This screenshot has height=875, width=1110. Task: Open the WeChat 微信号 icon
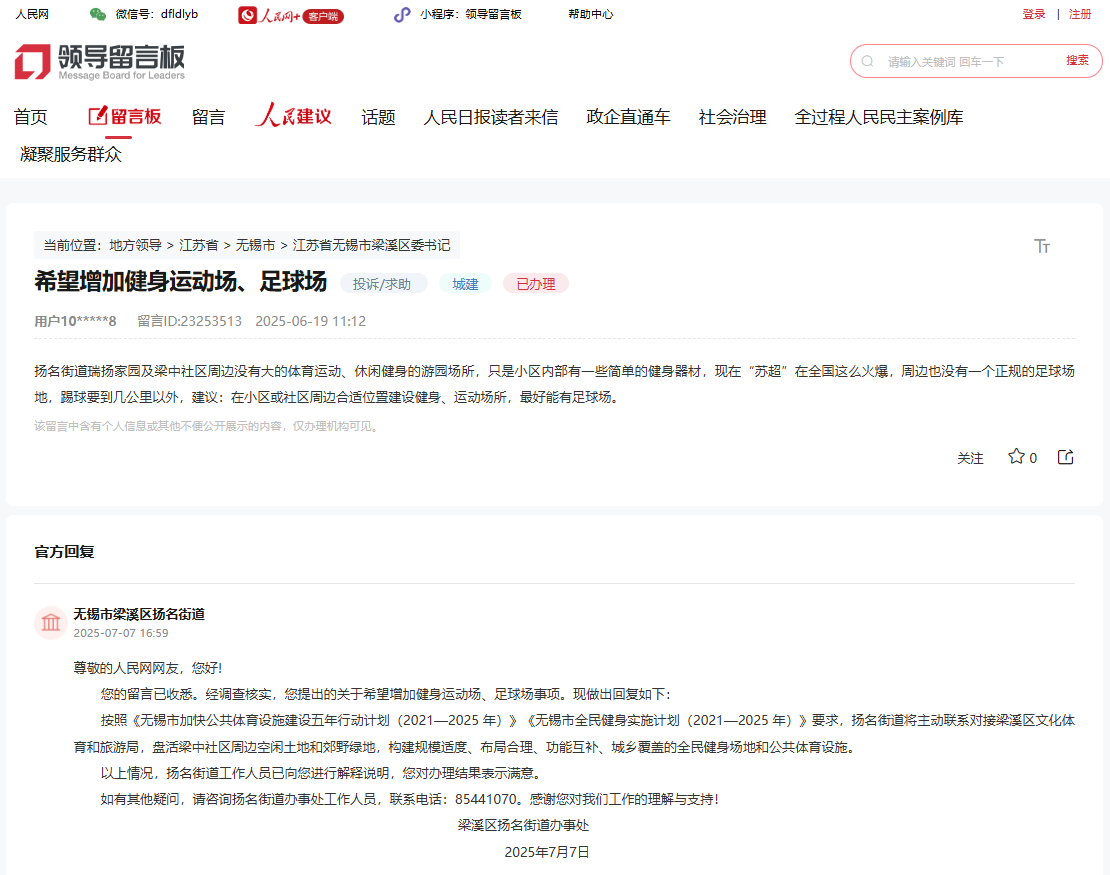tap(96, 15)
